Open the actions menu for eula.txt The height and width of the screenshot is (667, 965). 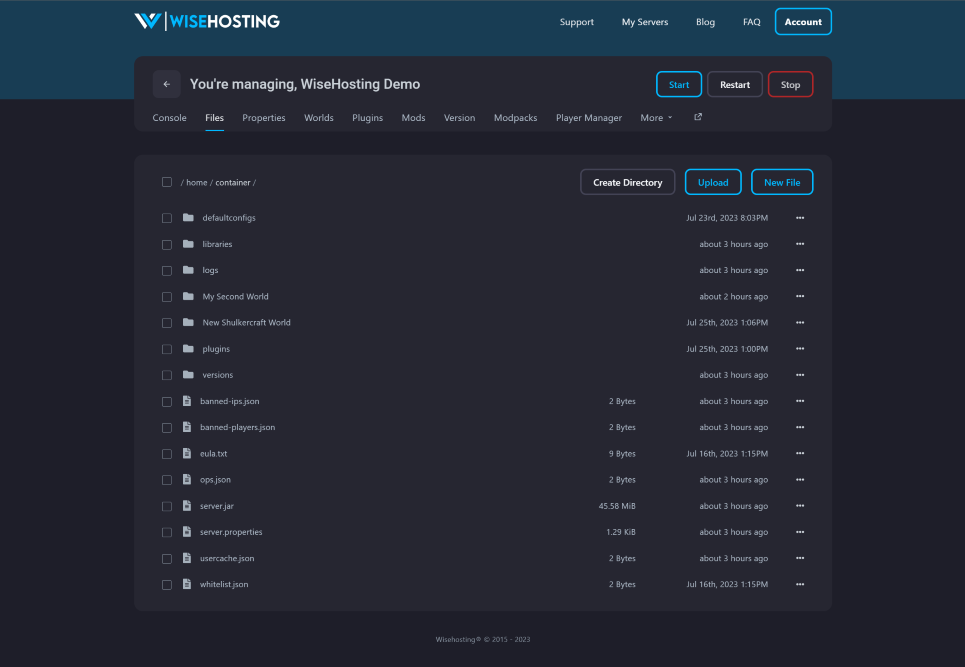pyautogui.click(x=799, y=453)
